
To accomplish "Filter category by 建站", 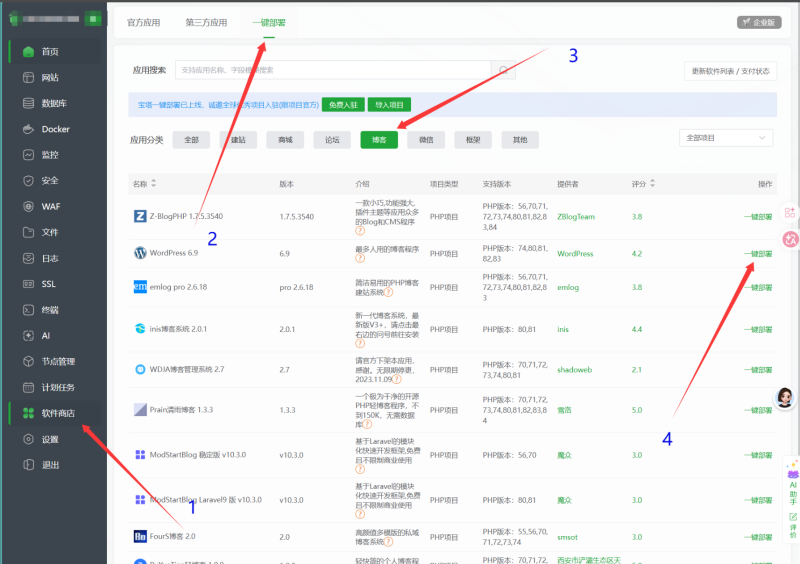I will tap(238, 140).
